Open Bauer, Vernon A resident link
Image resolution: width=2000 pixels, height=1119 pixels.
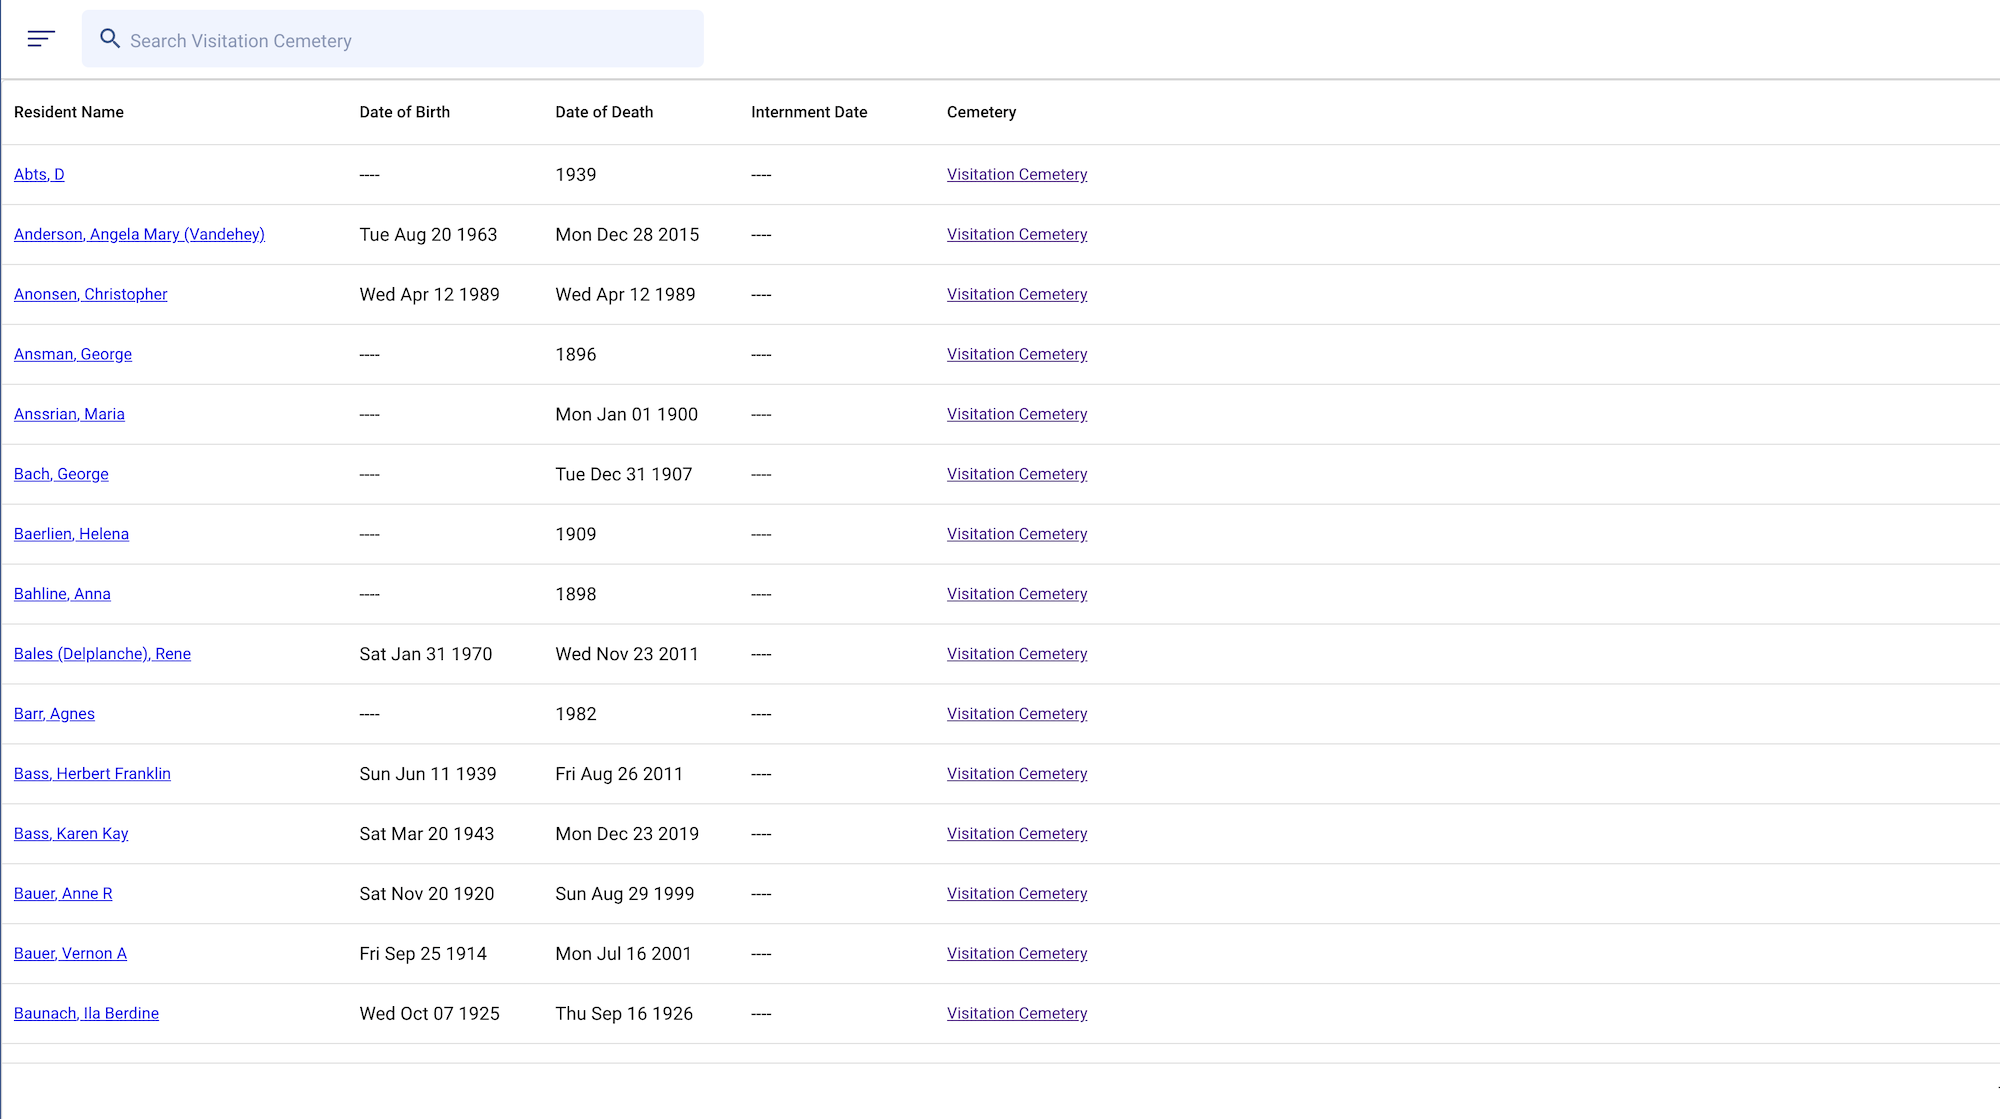pyautogui.click(x=70, y=954)
